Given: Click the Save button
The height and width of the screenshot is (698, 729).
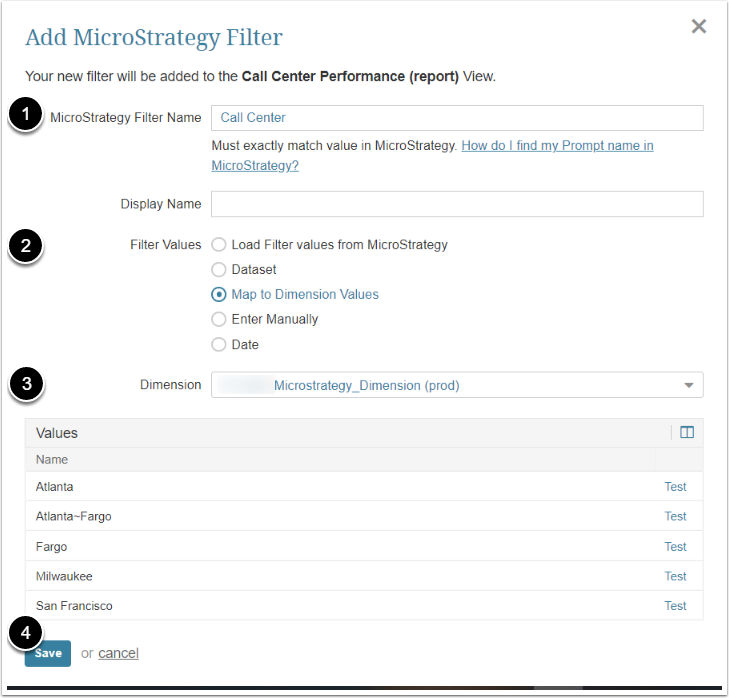Looking at the screenshot, I should point(48,653).
